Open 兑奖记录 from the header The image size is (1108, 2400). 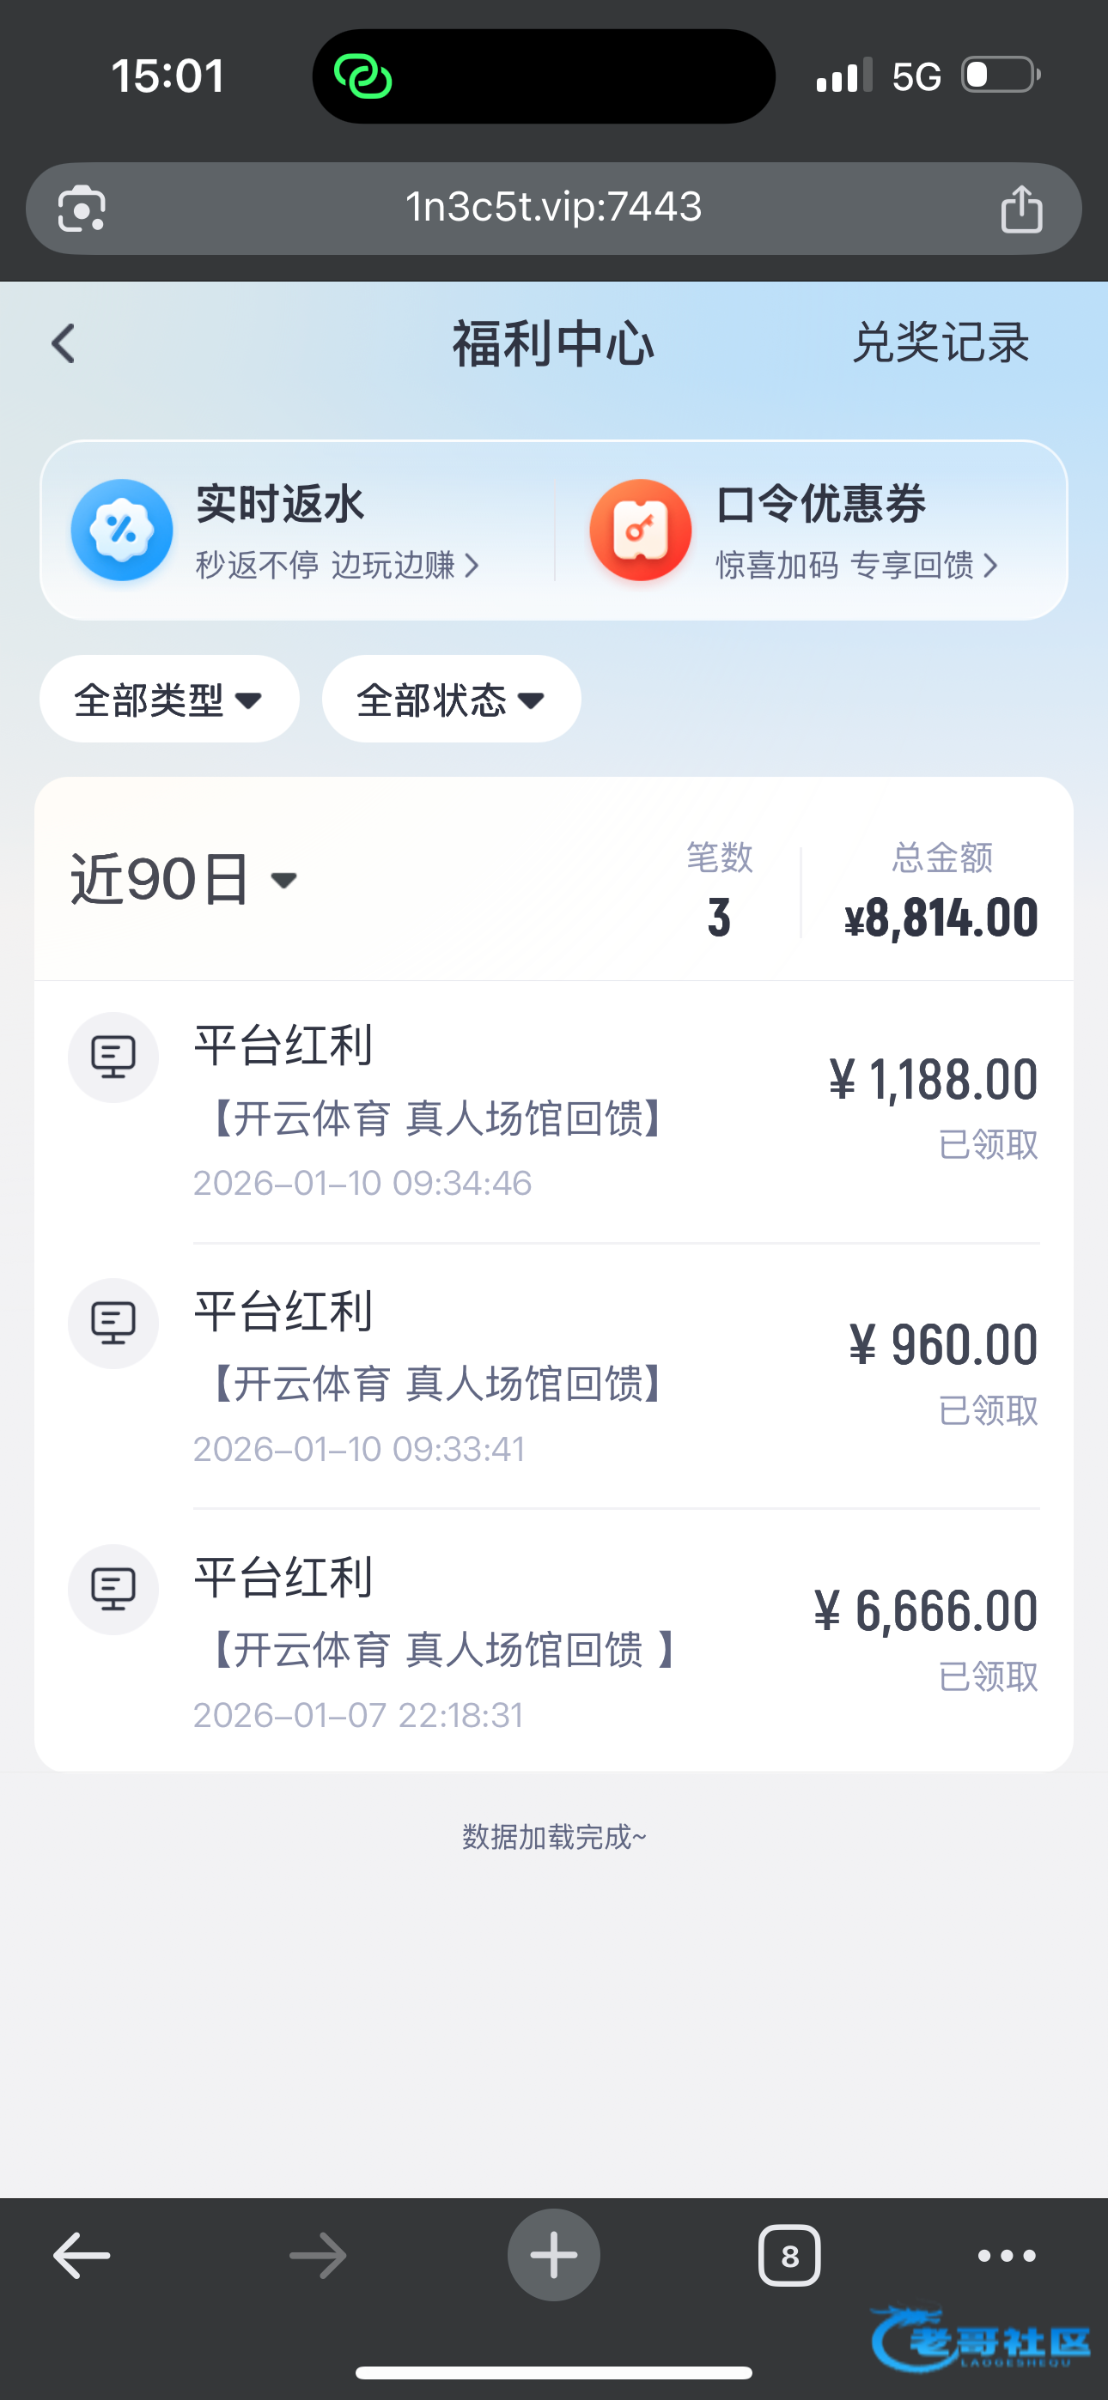pyautogui.click(x=940, y=343)
